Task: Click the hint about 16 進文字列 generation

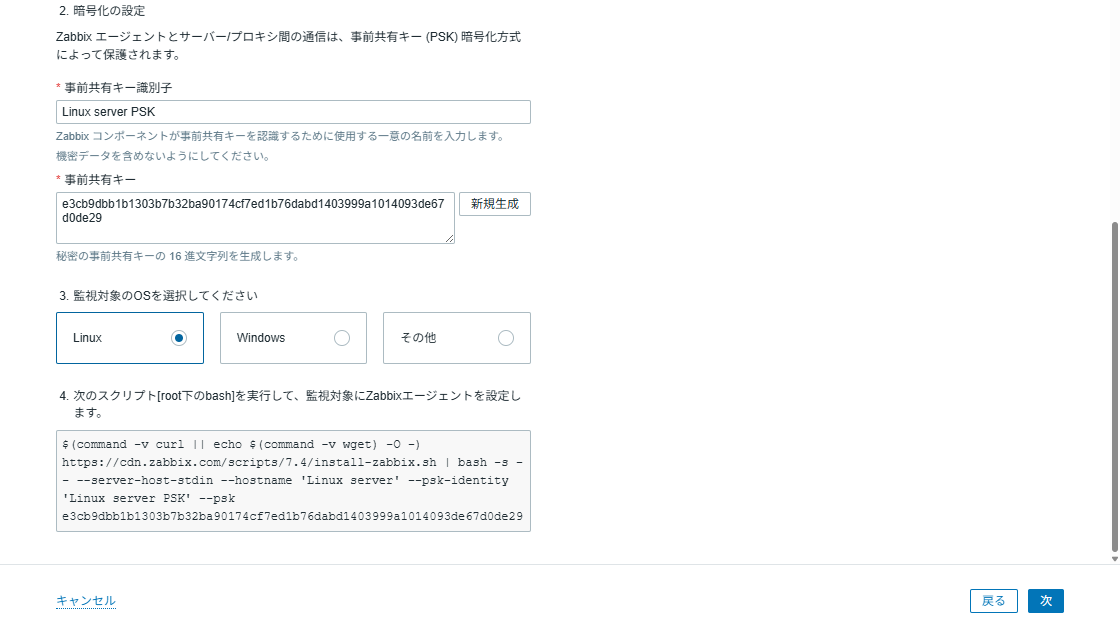Action: point(178,256)
